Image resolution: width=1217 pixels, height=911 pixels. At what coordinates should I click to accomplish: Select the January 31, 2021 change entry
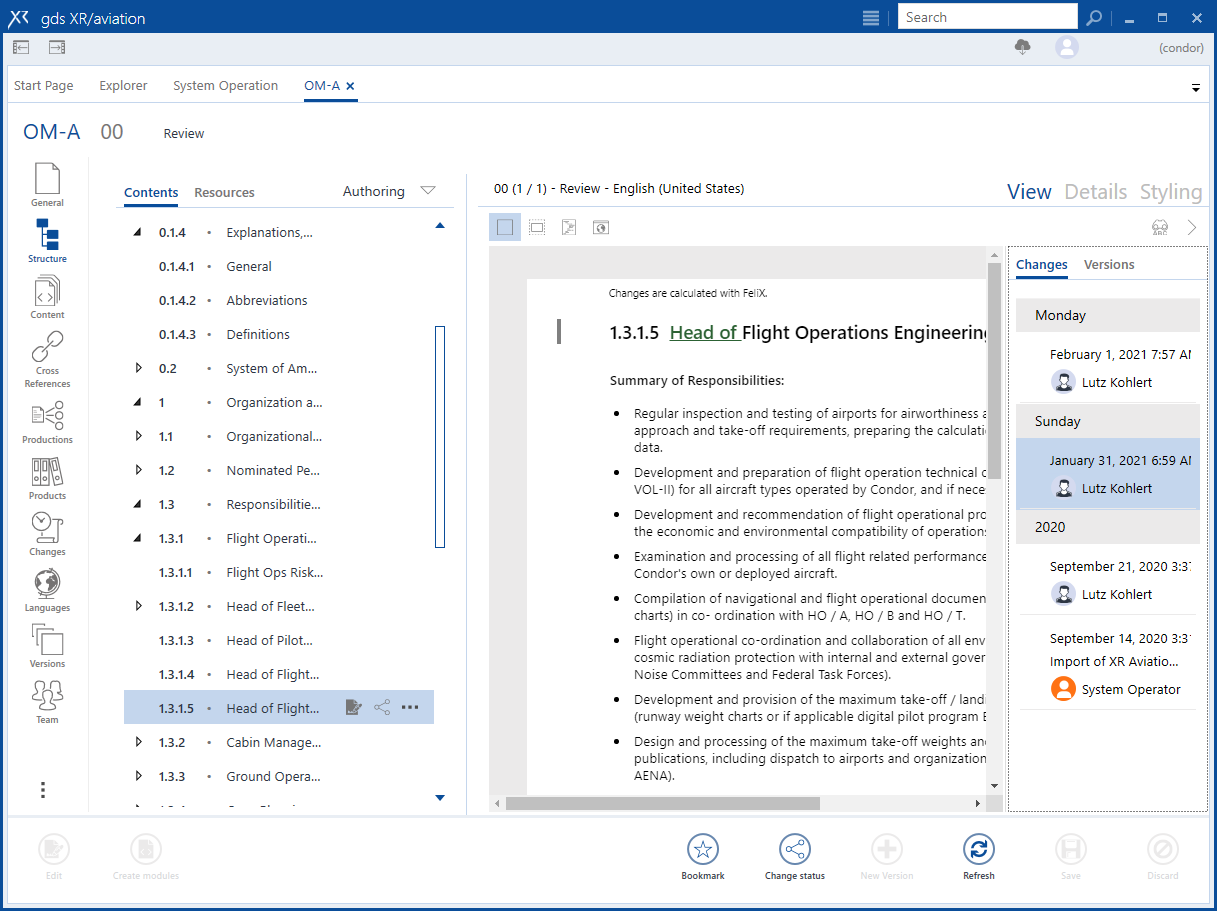(x=1107, y=473)
